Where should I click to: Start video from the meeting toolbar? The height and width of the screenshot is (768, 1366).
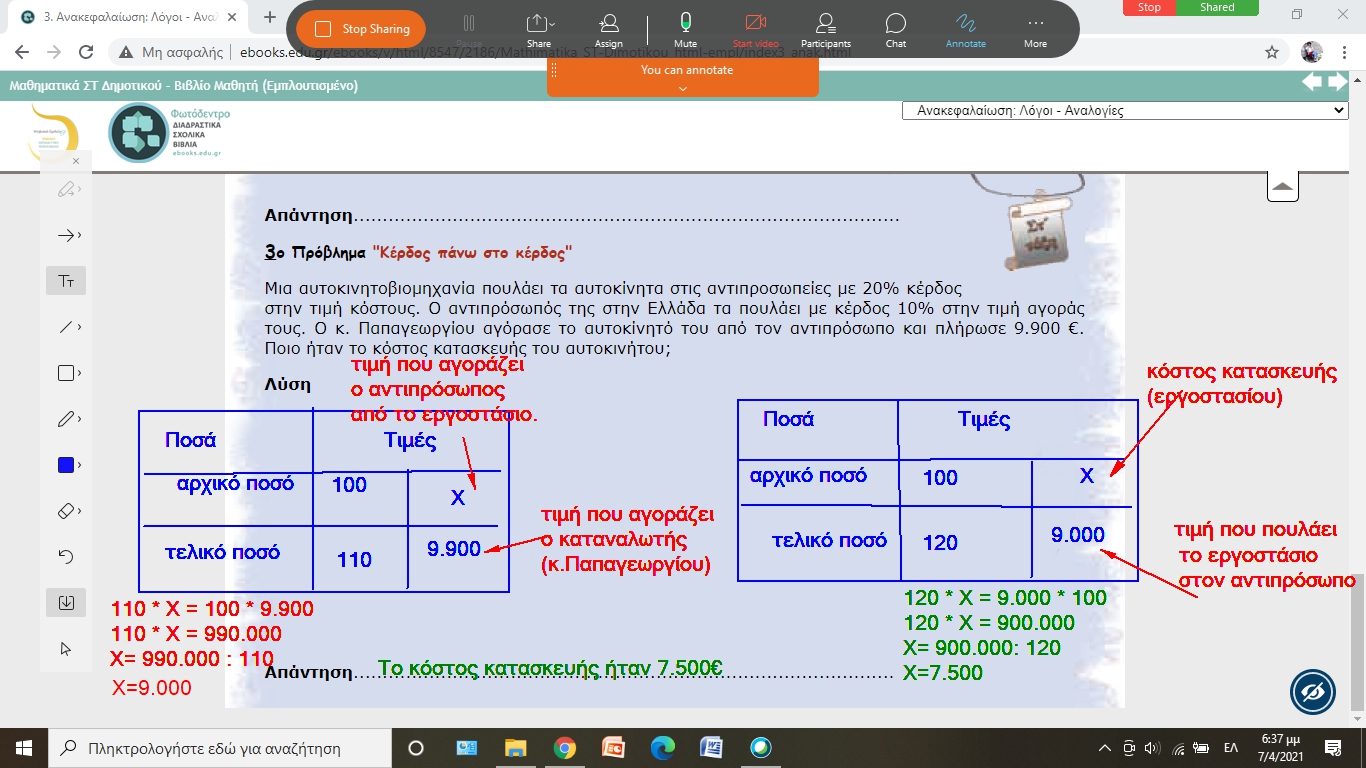[755, 29]
